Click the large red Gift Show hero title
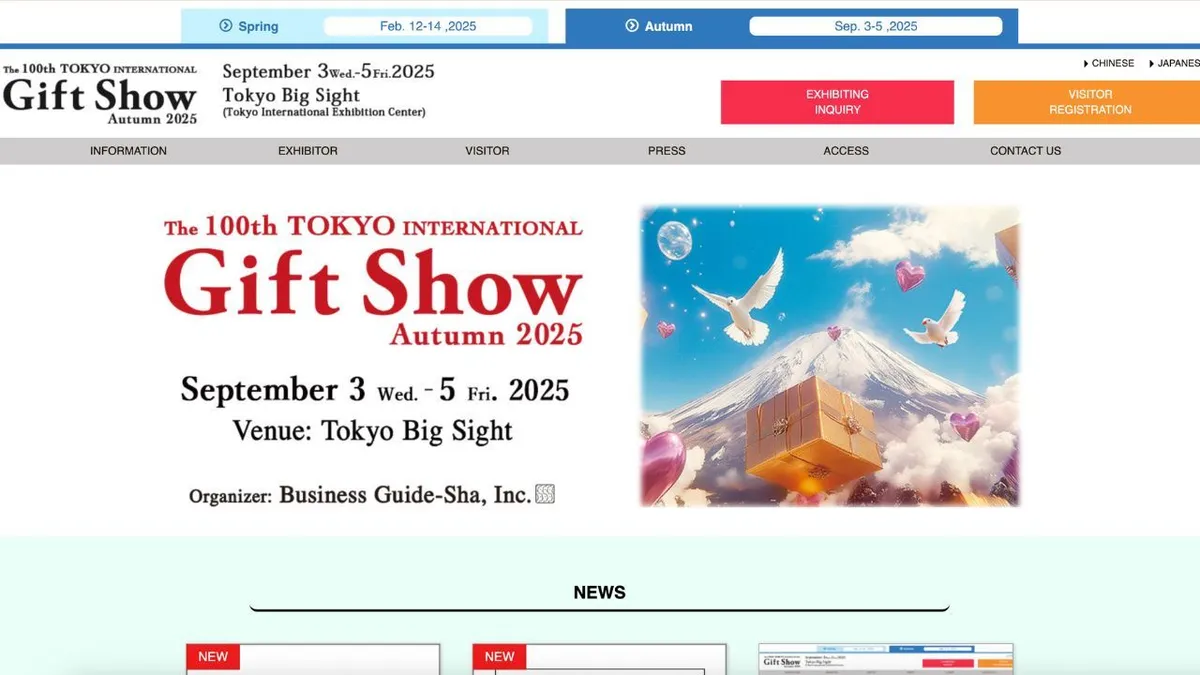Screen dimensions: 1200x675 point(372,283)
